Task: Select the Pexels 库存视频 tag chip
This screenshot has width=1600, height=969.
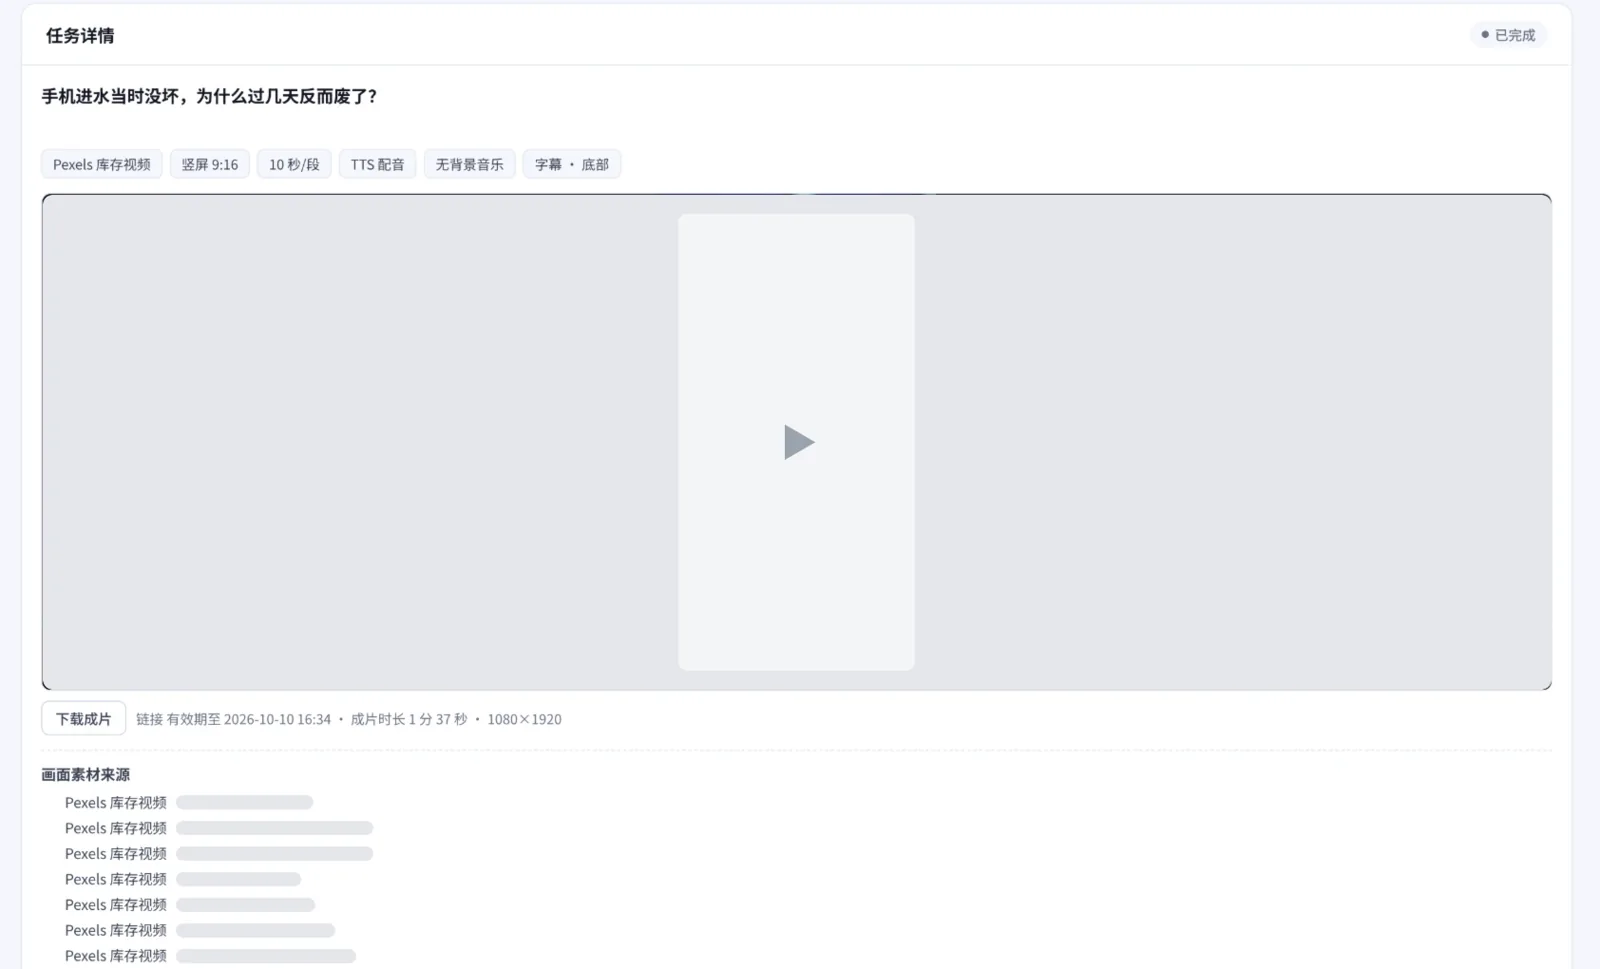Action: 102,165
